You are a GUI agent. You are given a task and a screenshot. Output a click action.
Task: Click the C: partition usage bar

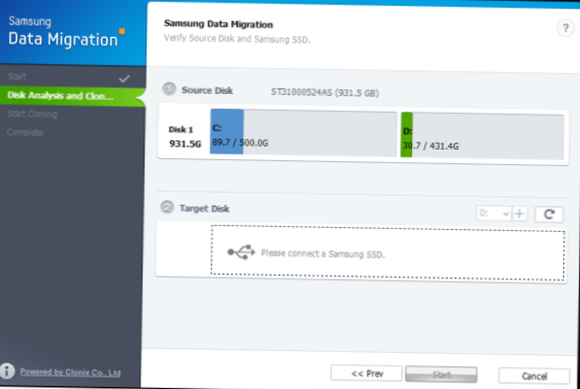303,132
